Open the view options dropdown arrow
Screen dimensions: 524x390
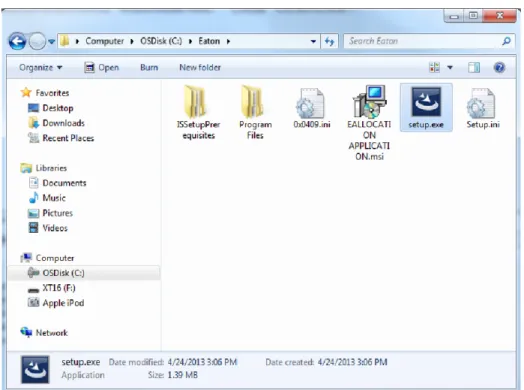tap(450, 68)
